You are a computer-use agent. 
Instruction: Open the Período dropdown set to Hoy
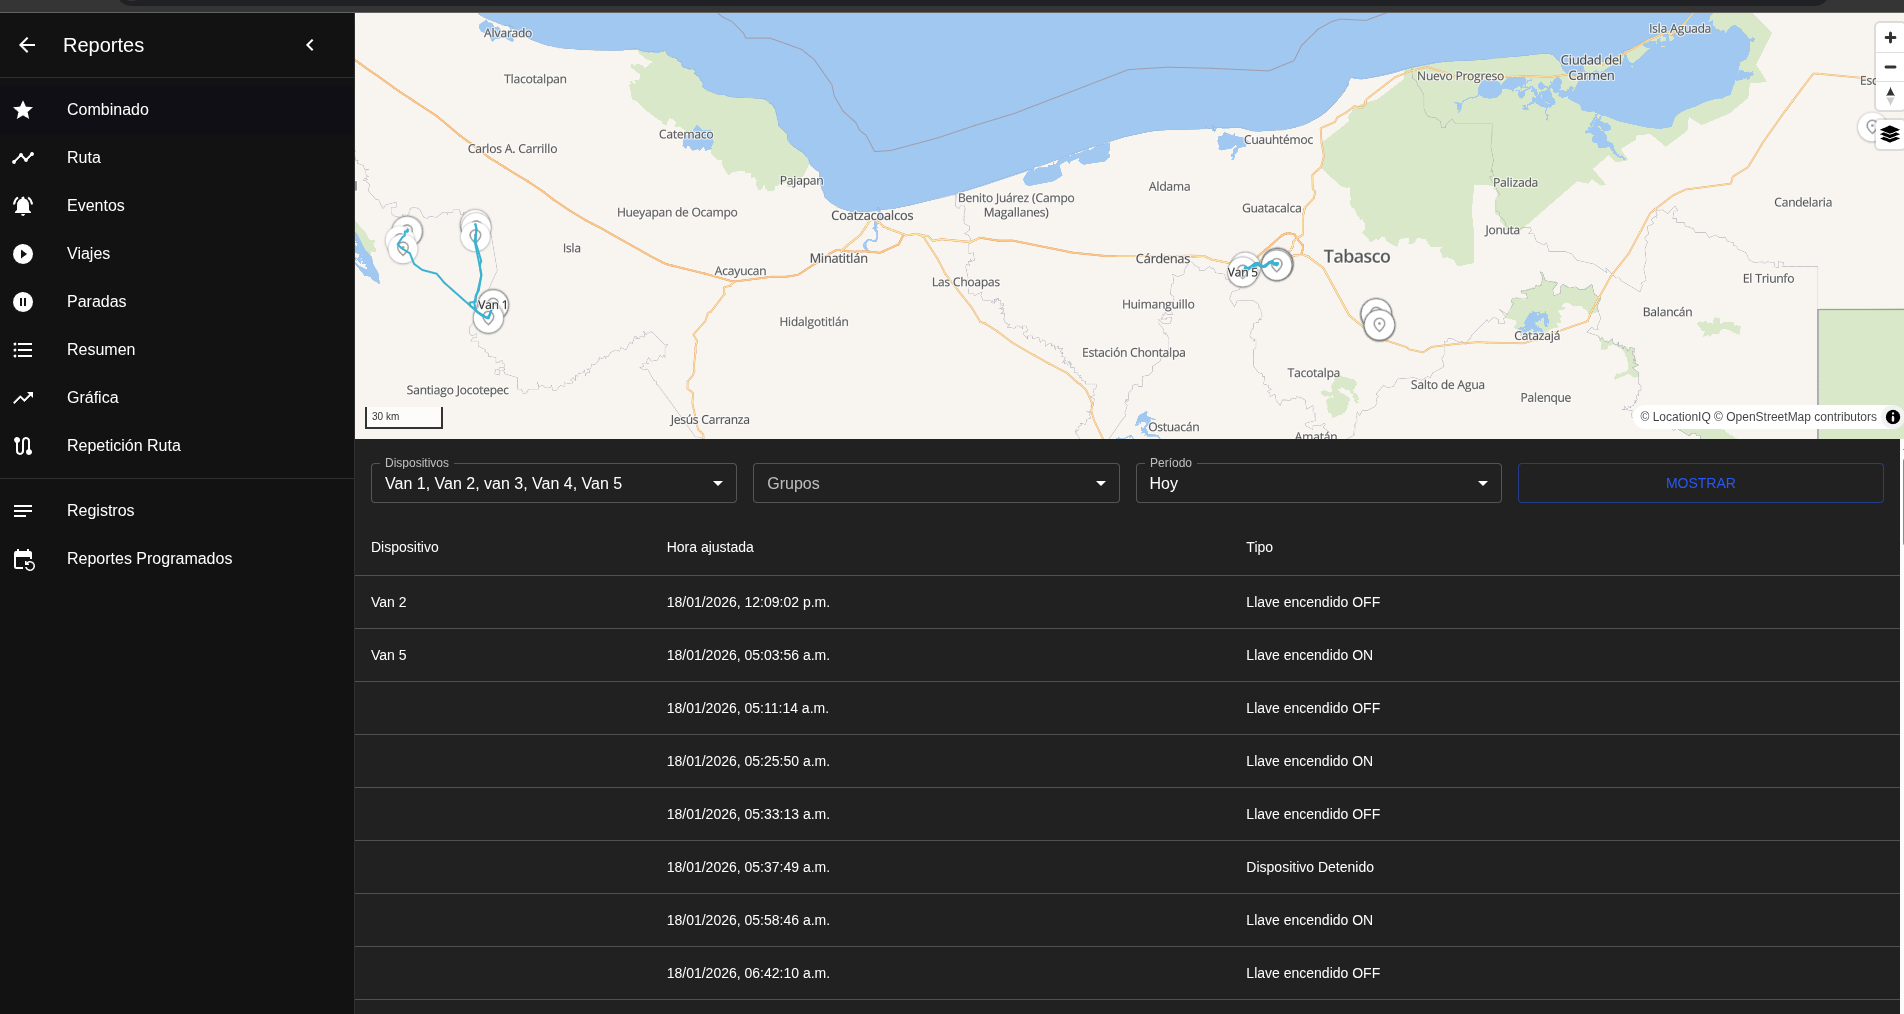coord(1317,483)
